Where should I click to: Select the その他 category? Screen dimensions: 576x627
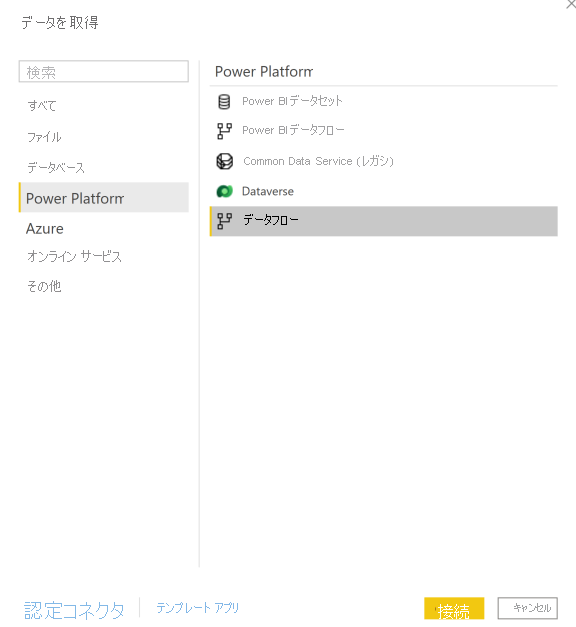click(x=44, y=286)
